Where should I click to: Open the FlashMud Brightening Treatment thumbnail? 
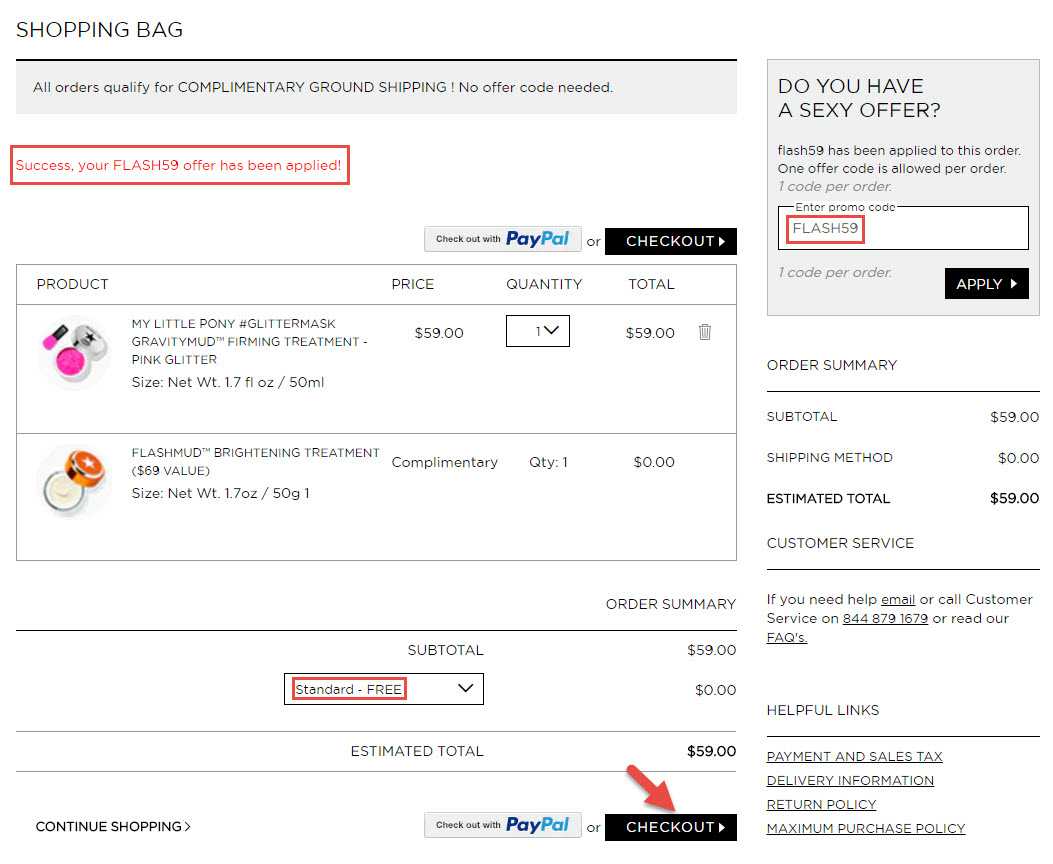tap(74, 481)
